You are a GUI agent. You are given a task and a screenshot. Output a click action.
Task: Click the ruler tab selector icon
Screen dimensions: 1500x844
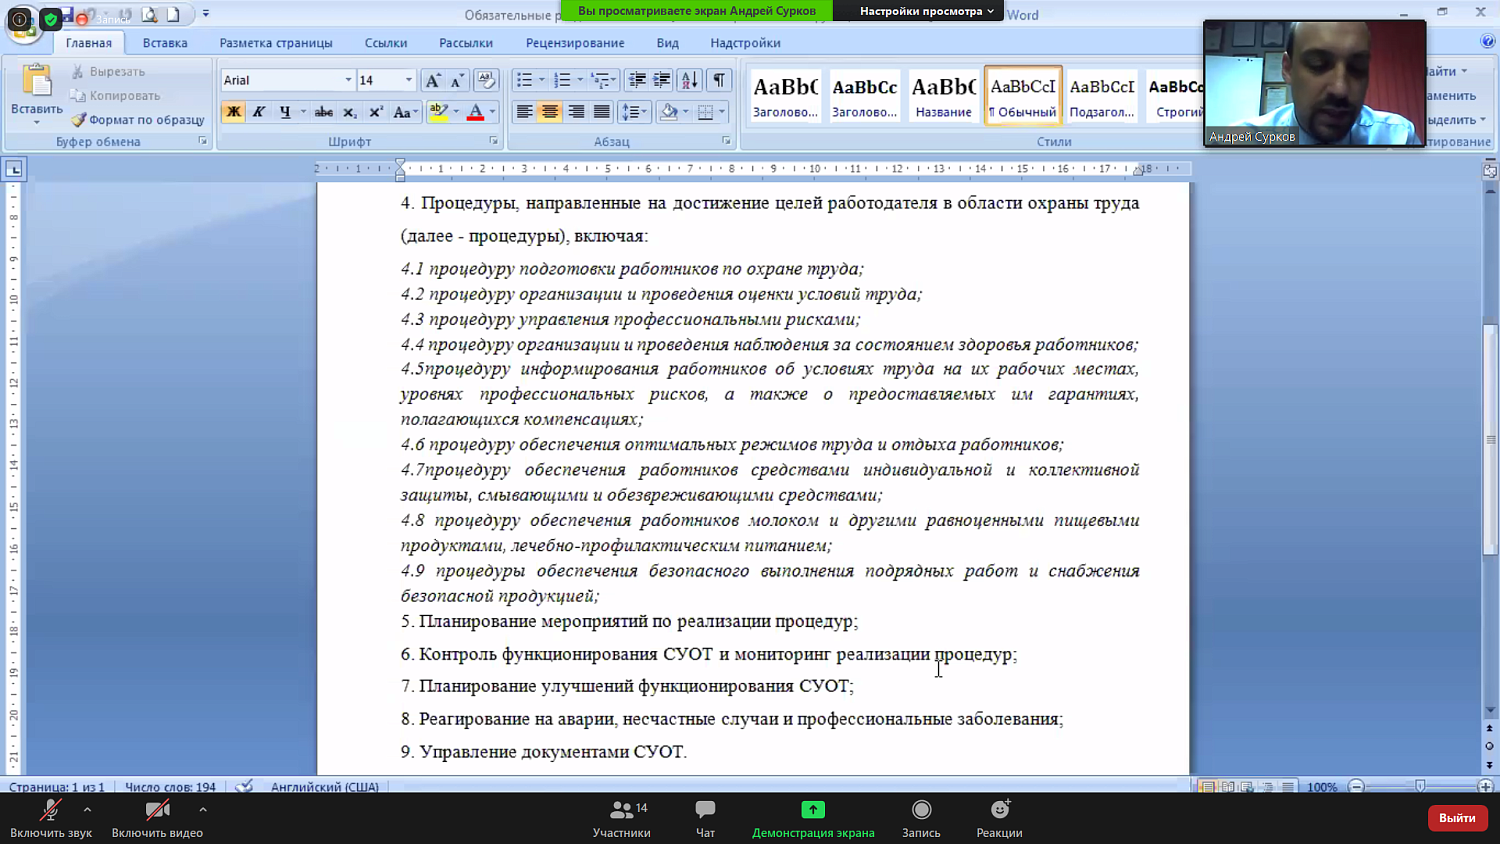[14, 169]
